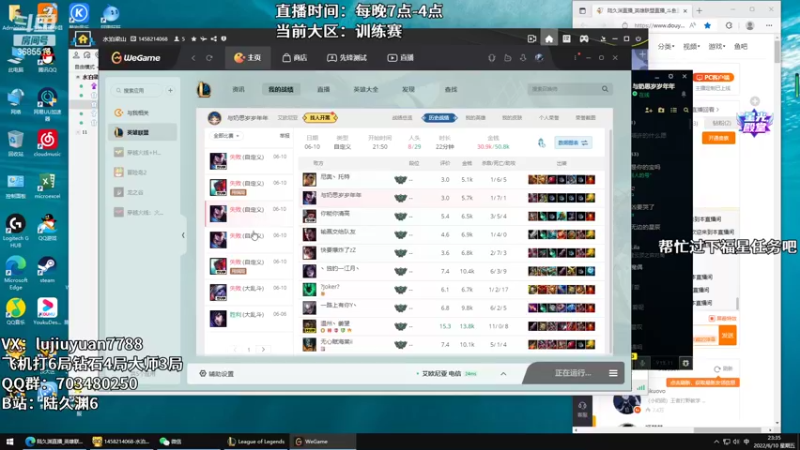
Task: Open cloudmusic desktop shortcut
Action: (x=47, y=142)
